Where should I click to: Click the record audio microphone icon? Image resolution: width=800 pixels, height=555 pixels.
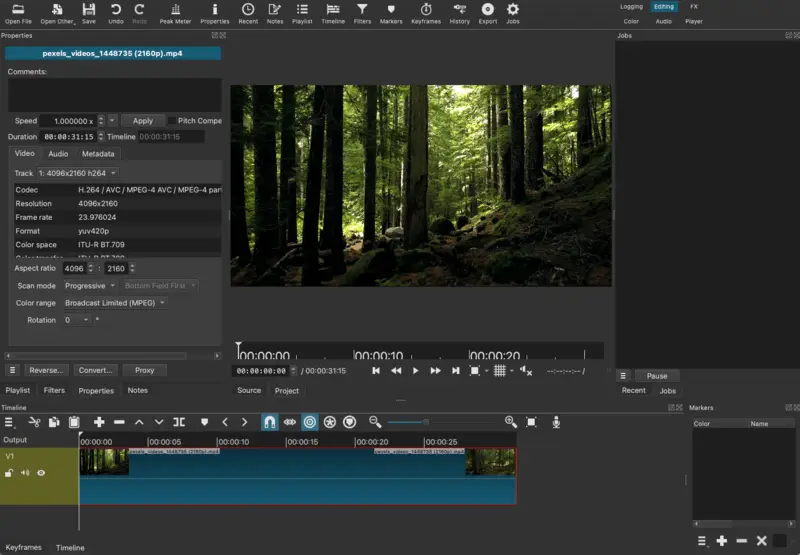coord(557,422)
